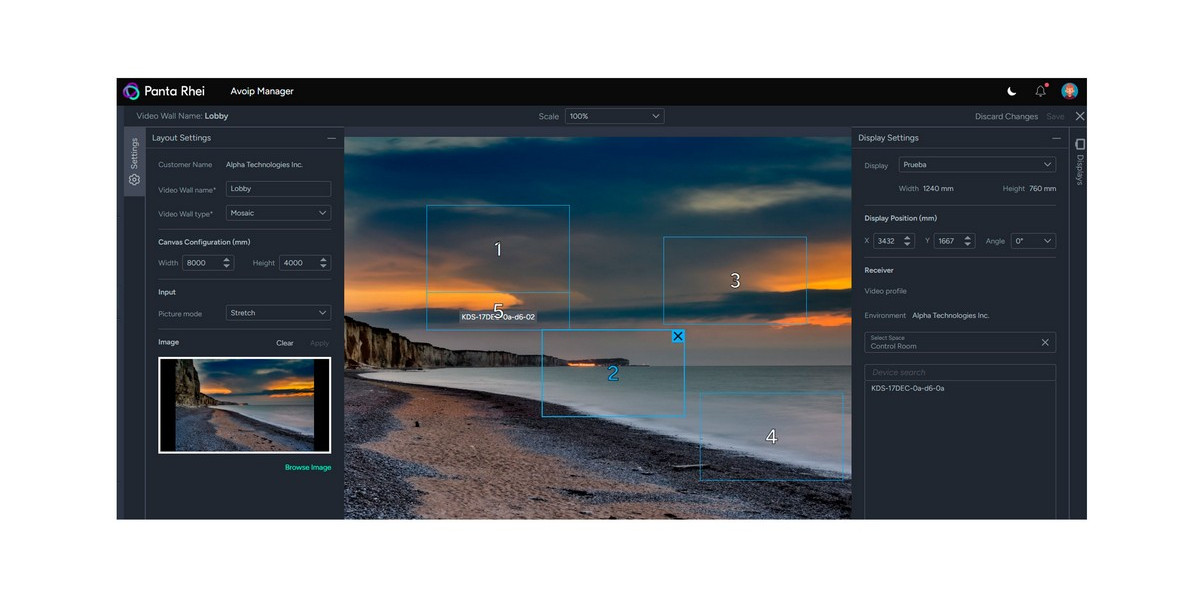The image size is (1200, 600).
Task: Click the Panta Rhei logo icon
Action: (x=131, y=91)
